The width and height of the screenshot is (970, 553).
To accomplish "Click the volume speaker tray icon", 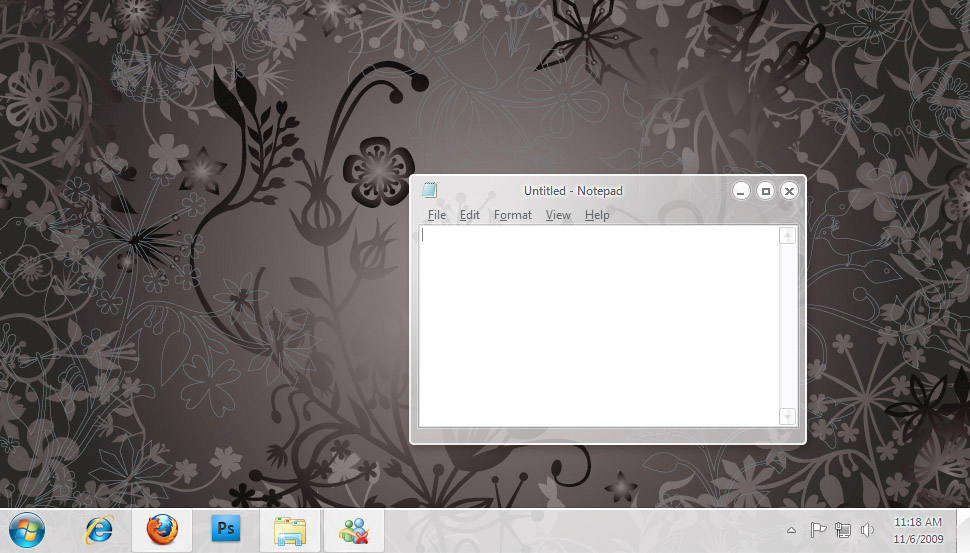I will tap(867, 530).
